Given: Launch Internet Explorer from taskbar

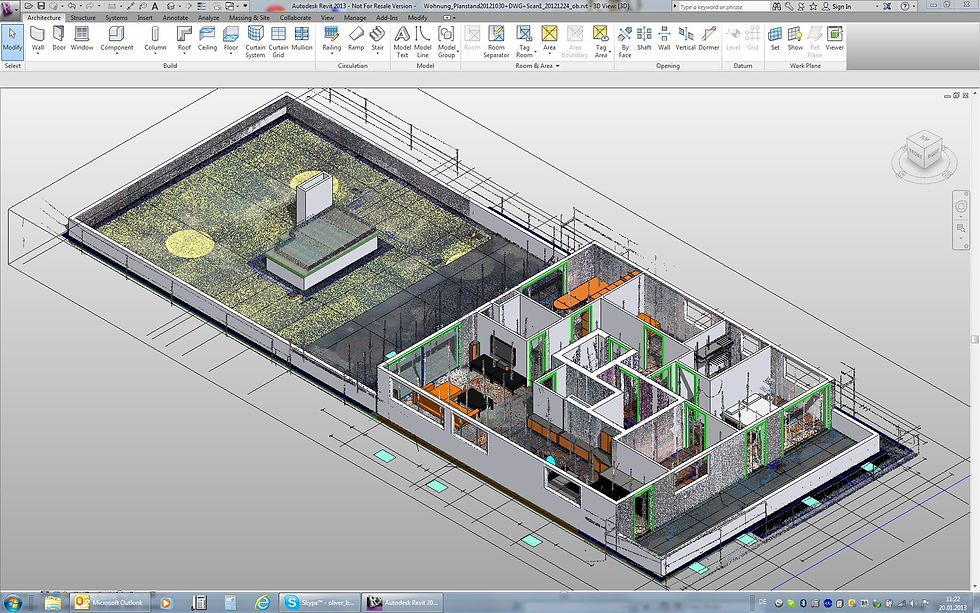Looking at the screenshot, I should pyautogui.click(x=262, y=602).
